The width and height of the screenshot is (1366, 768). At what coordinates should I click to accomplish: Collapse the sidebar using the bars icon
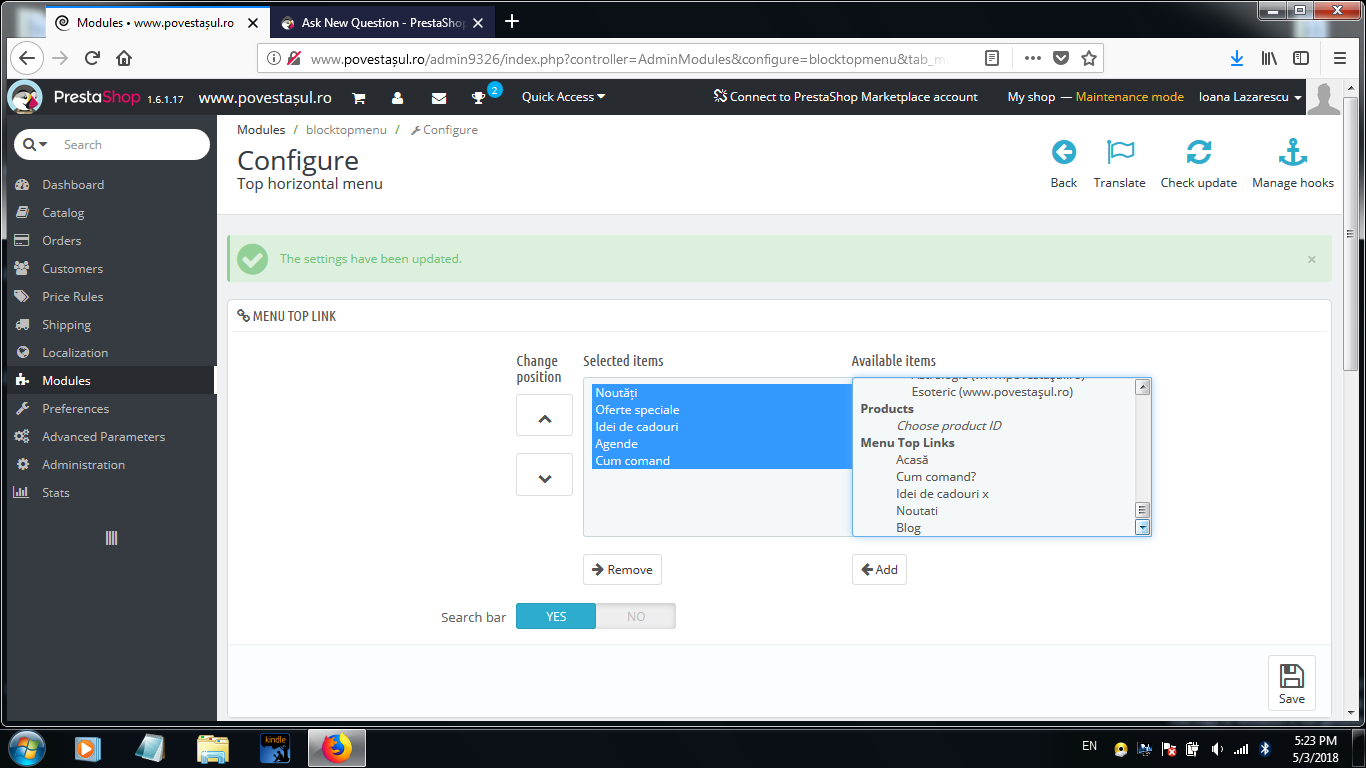111,538
